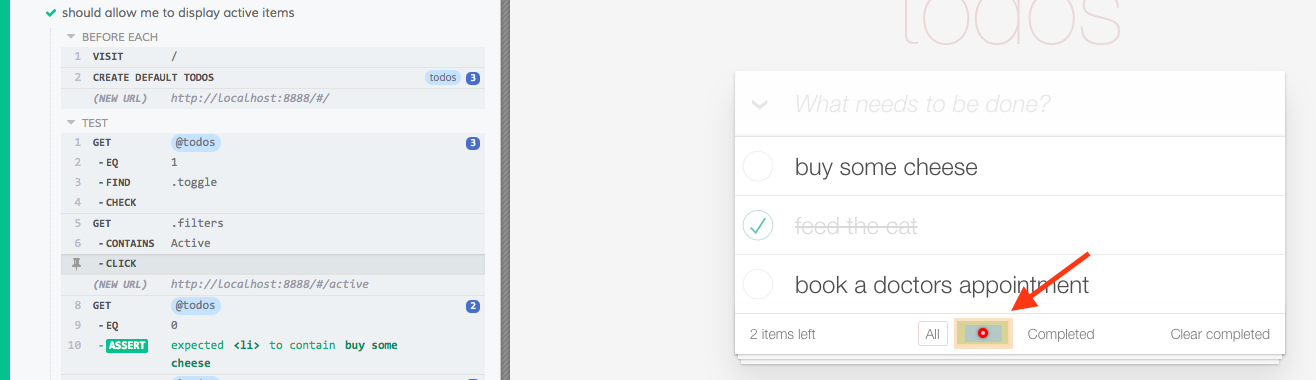Image resolution: width=1316 pixels, height=380 pixels.
Task: Click the todos alias badge
Action: tap(442, 77)
